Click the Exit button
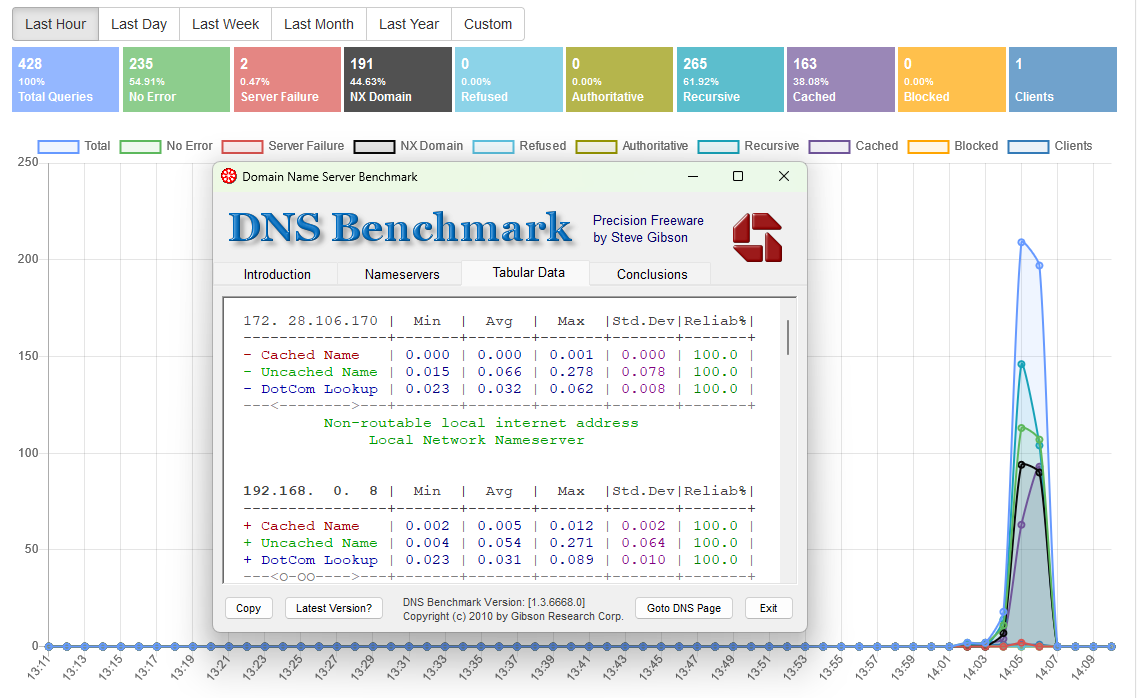This screenshot has width=1144, height=698. coord(768,608)
